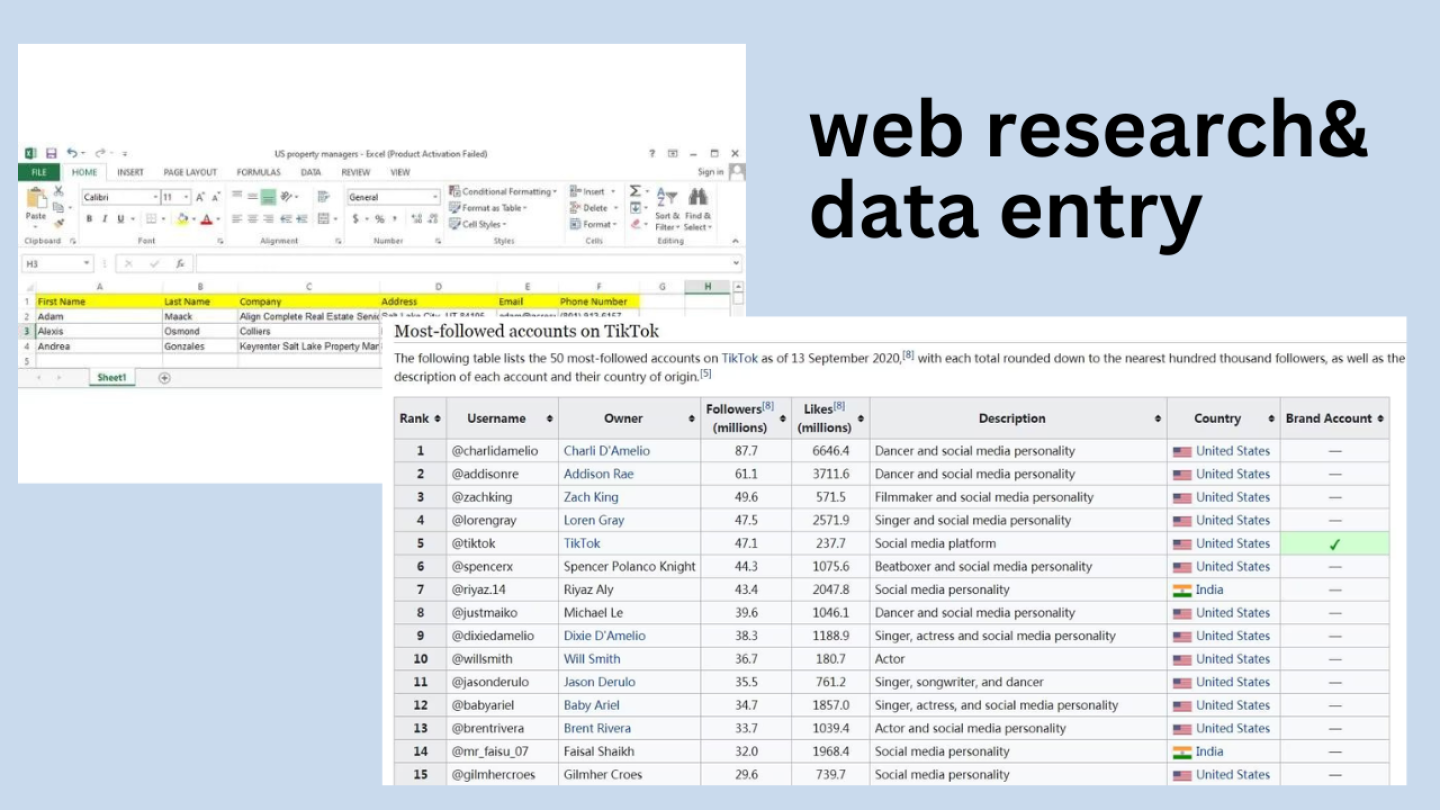This screenshot has width=1440, height=810.
Task: Click the Charli D'Amelio owner link
Action: [x=606, y=451]
